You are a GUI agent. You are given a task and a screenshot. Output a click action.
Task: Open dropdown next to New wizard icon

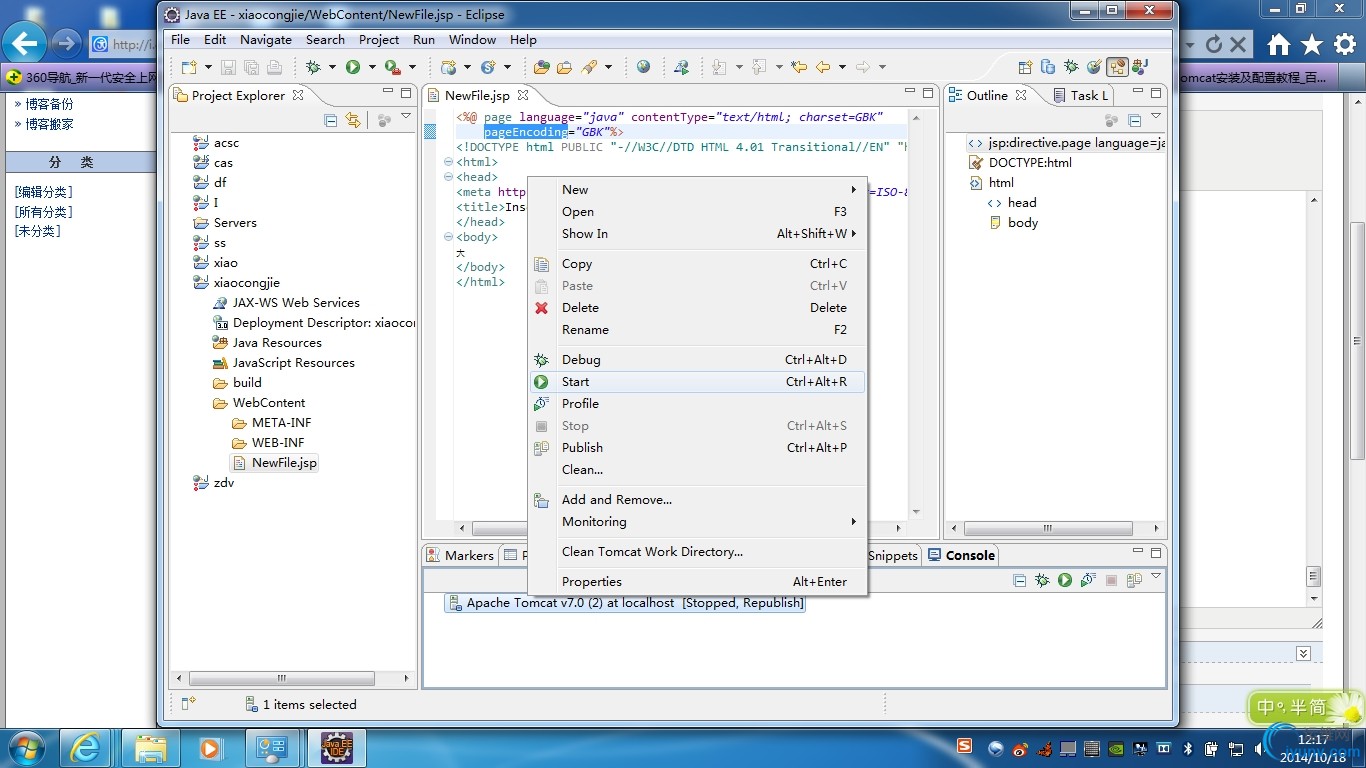pyautogui.click(x=208, y=67)
